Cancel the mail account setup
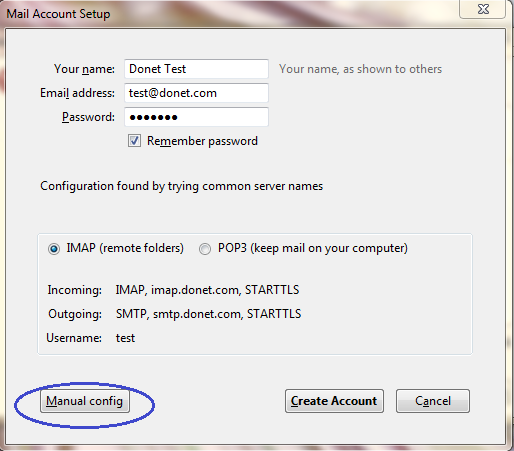This screenshot has height=451, width=514. coord(433,401)
